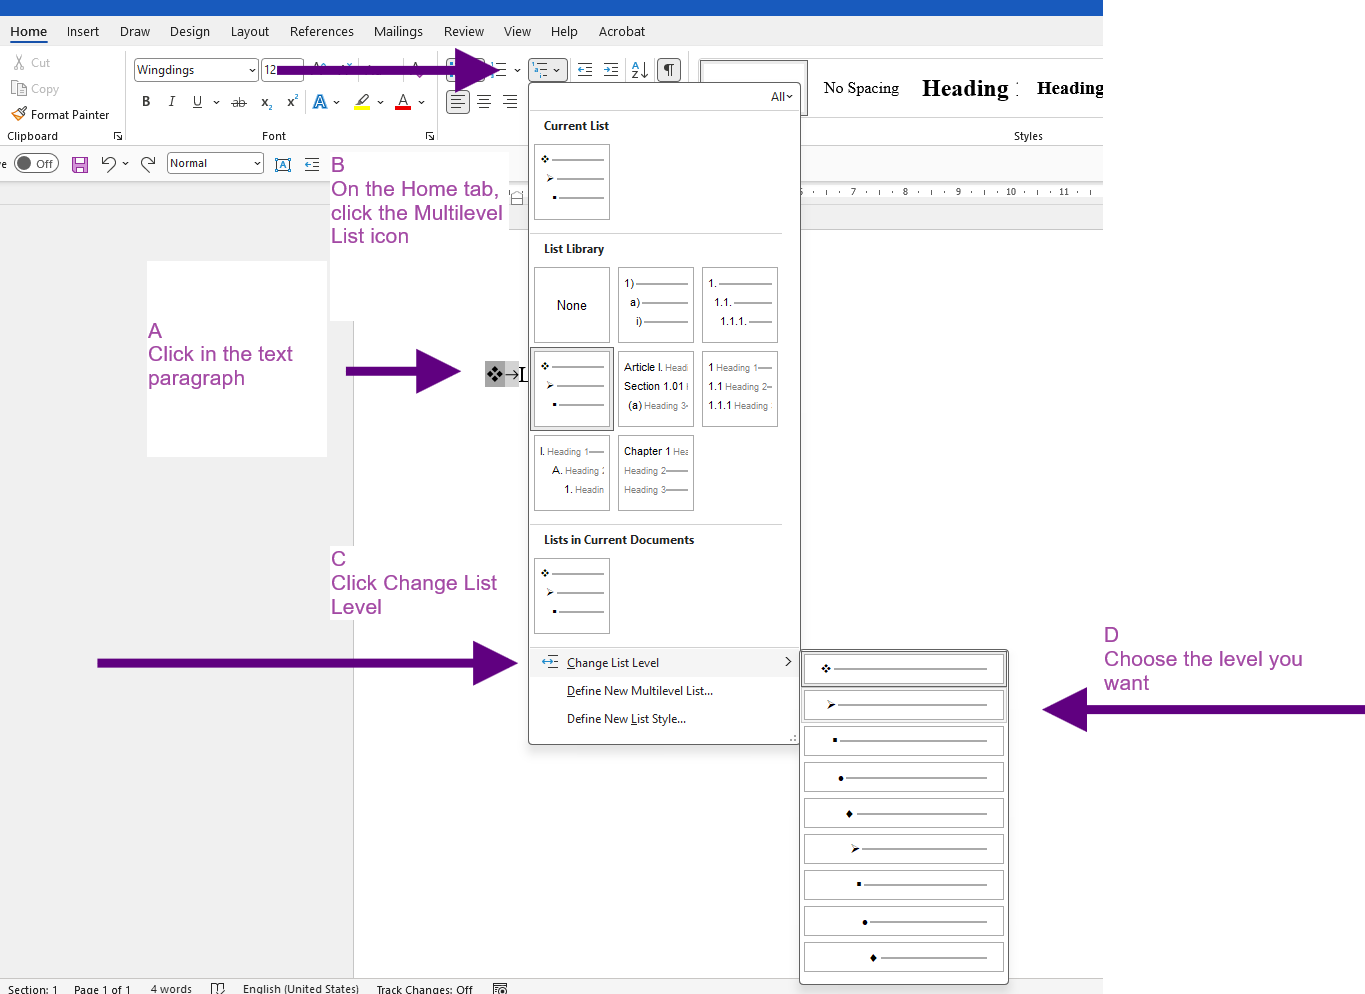This screenshot has width=1365, height=994.
Task: Open the Acrobat tab
Action: (622, 31)
